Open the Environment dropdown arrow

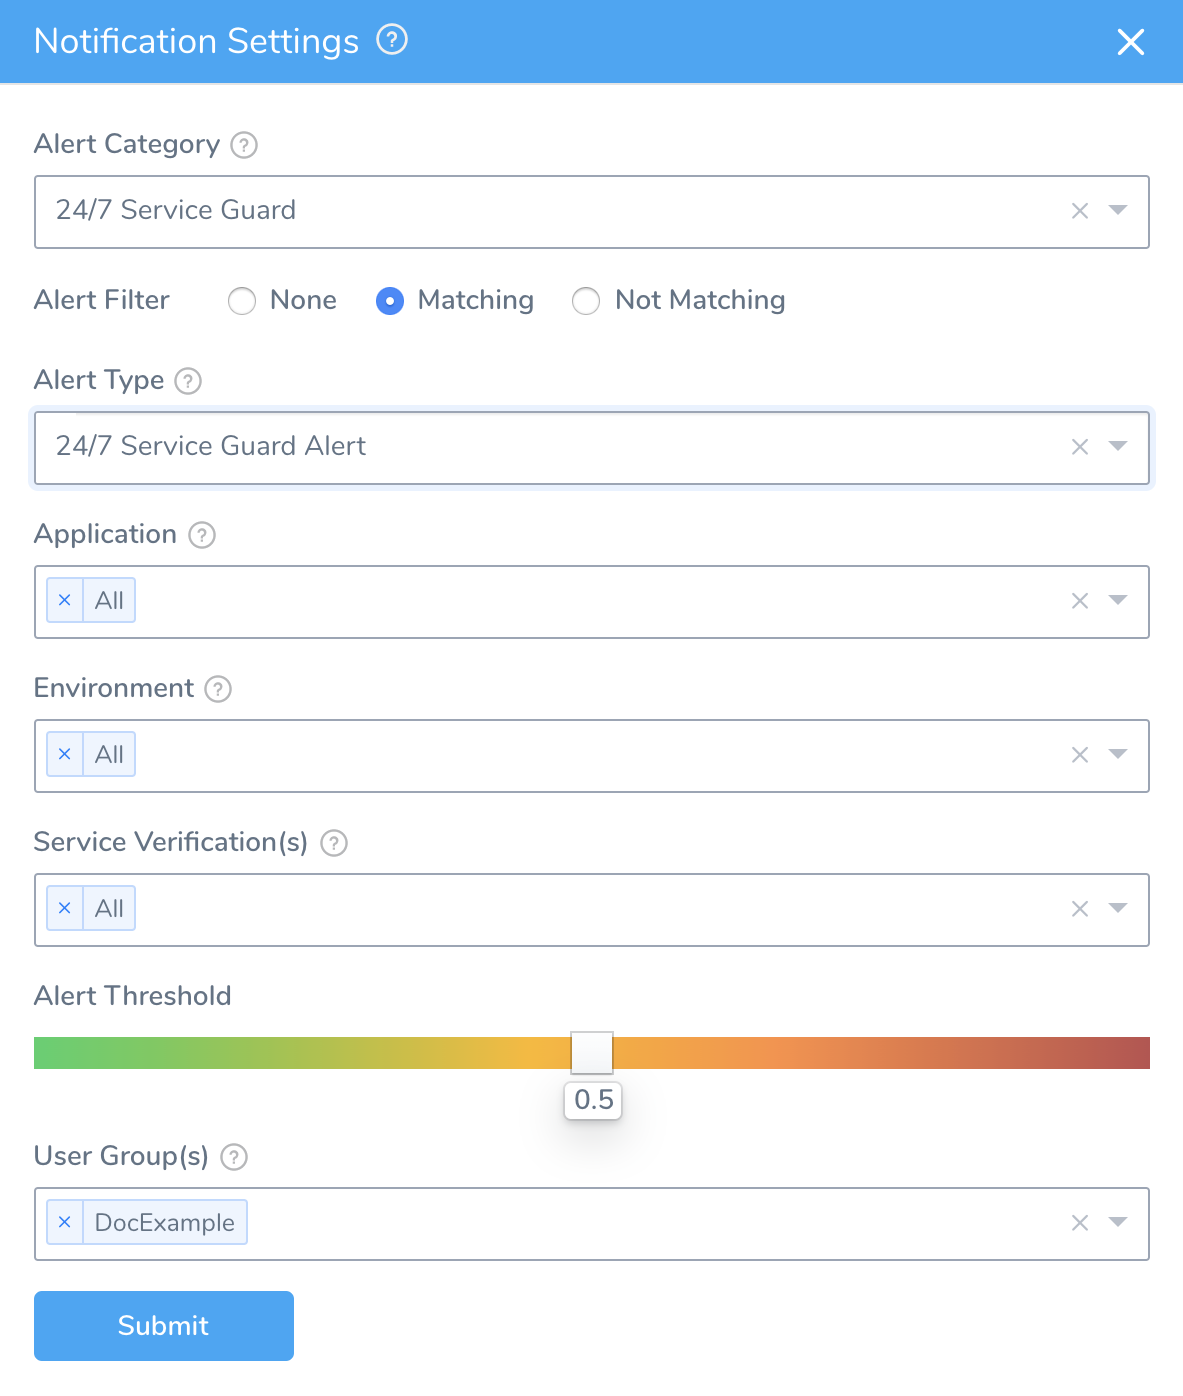click(1118, 754)
